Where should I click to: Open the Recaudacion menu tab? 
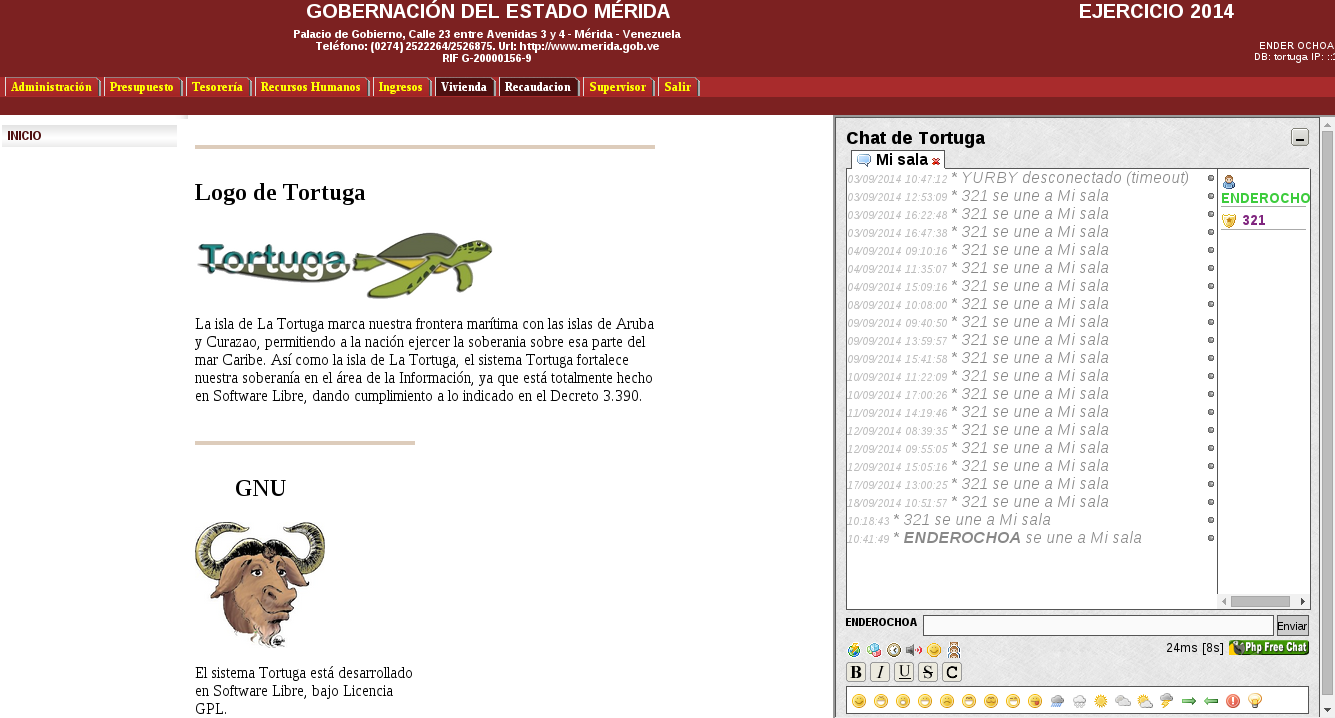click(538, 87)
